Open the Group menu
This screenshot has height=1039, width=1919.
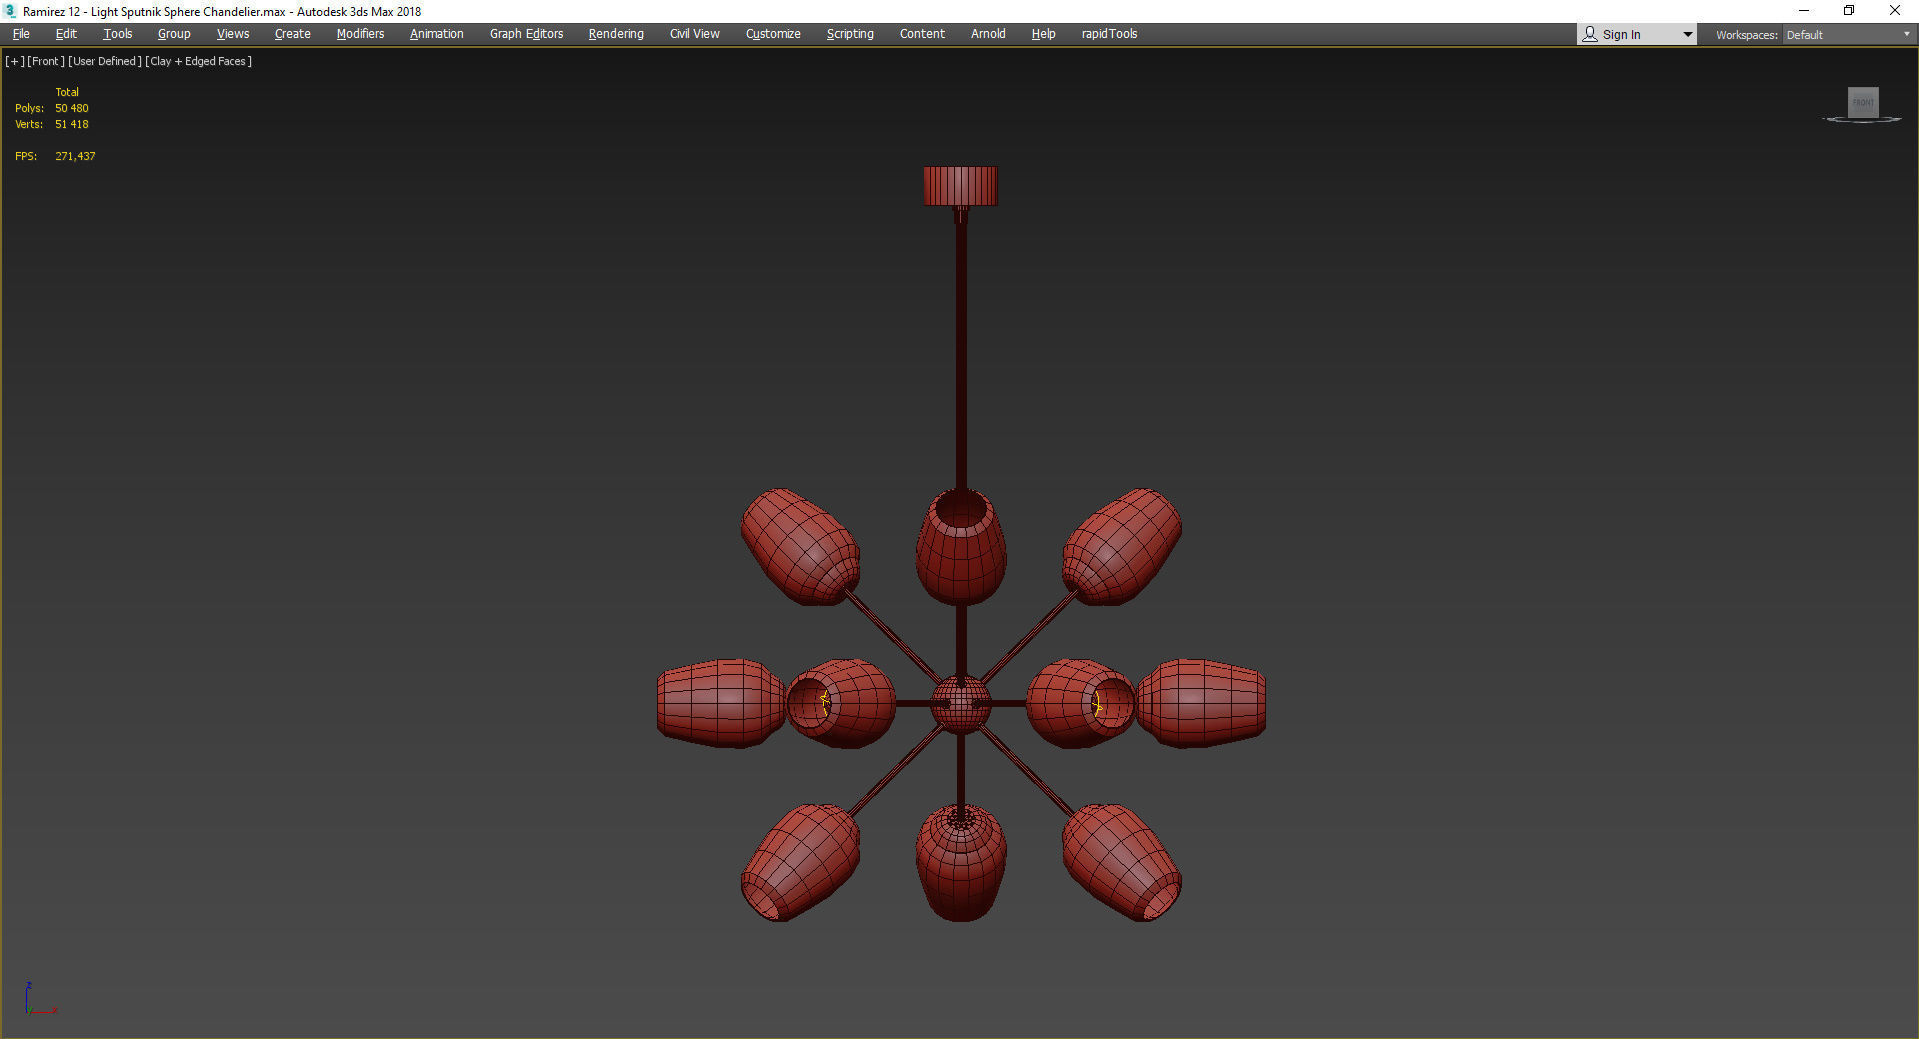tap(174, 34)
